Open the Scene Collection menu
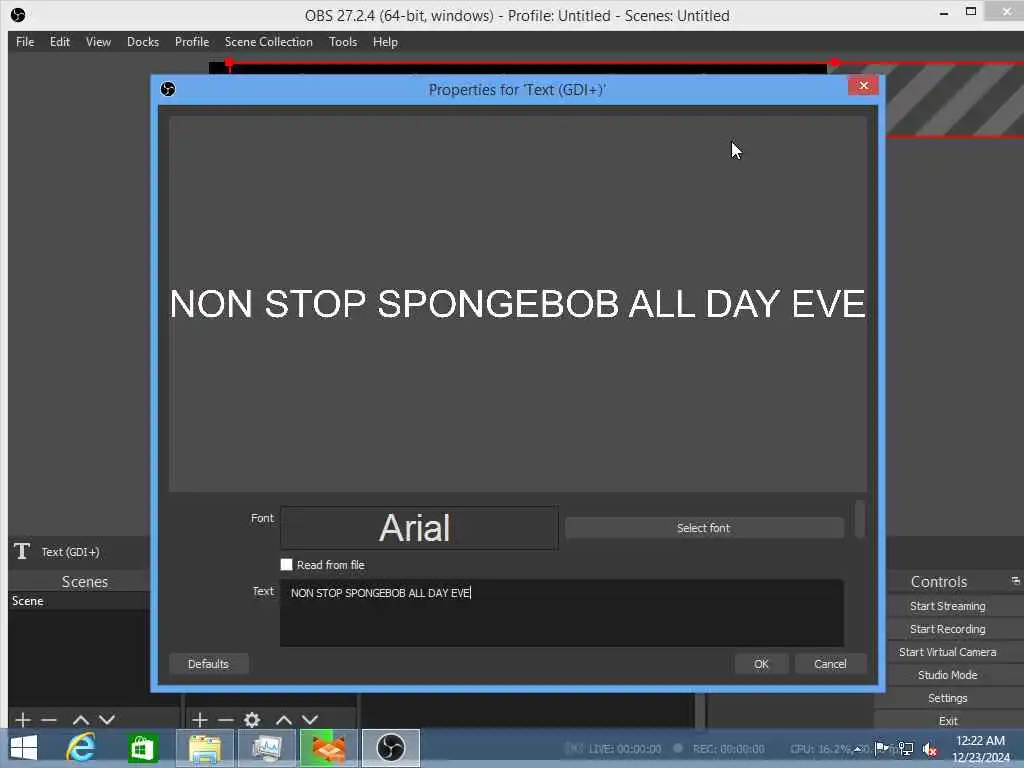Image resolution: width=1024 pixels, height=768 pixels. 268,42
